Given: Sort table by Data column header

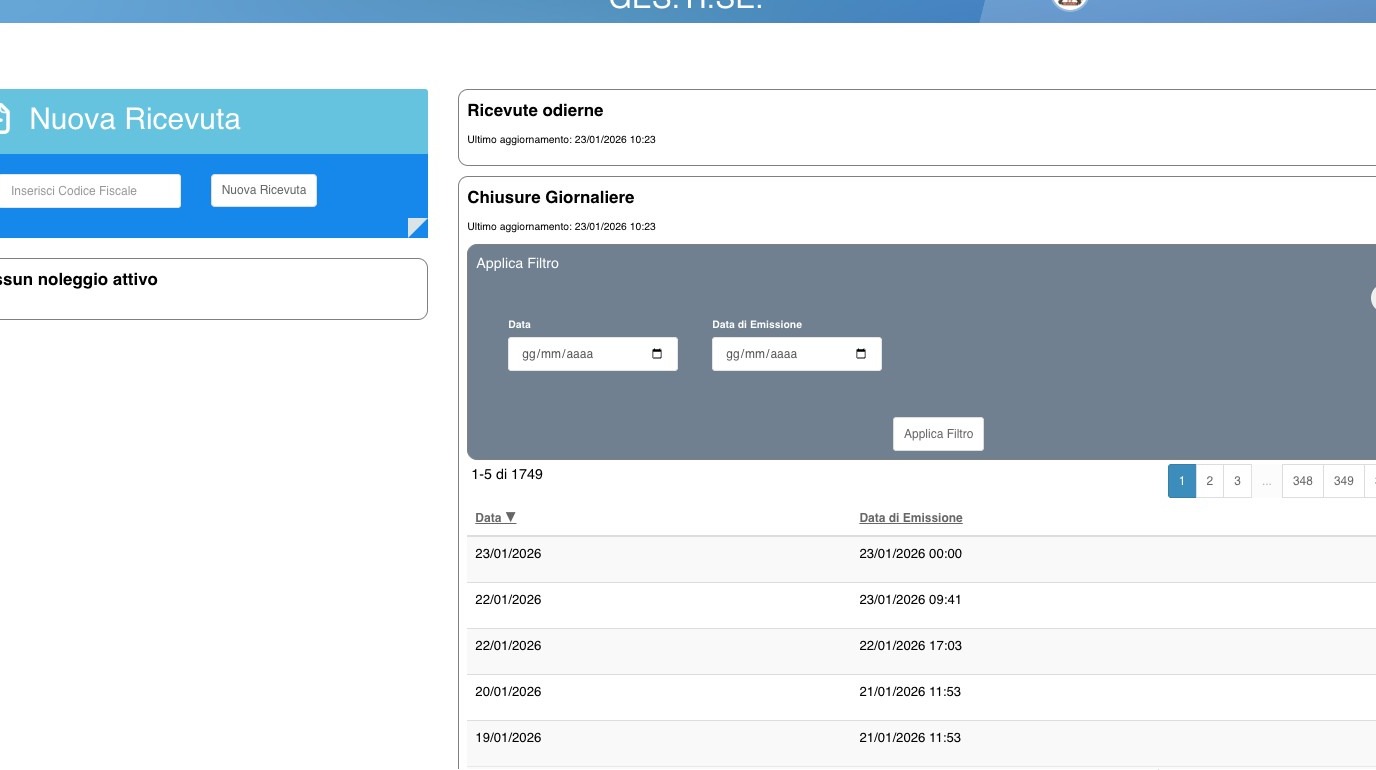Looking at the screenshot, I should pos(488,518).
